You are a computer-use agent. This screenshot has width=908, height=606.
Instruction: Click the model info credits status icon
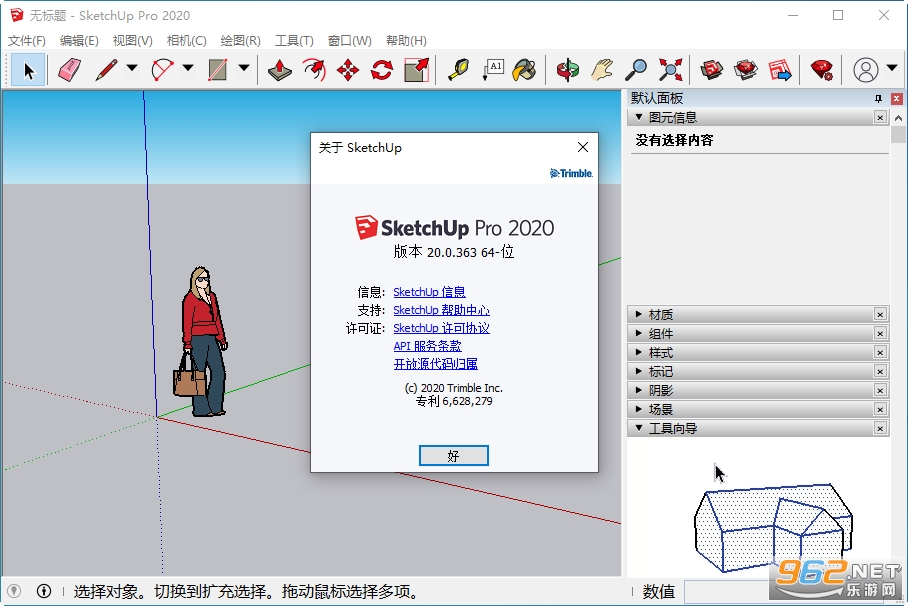tap(44, 591)
